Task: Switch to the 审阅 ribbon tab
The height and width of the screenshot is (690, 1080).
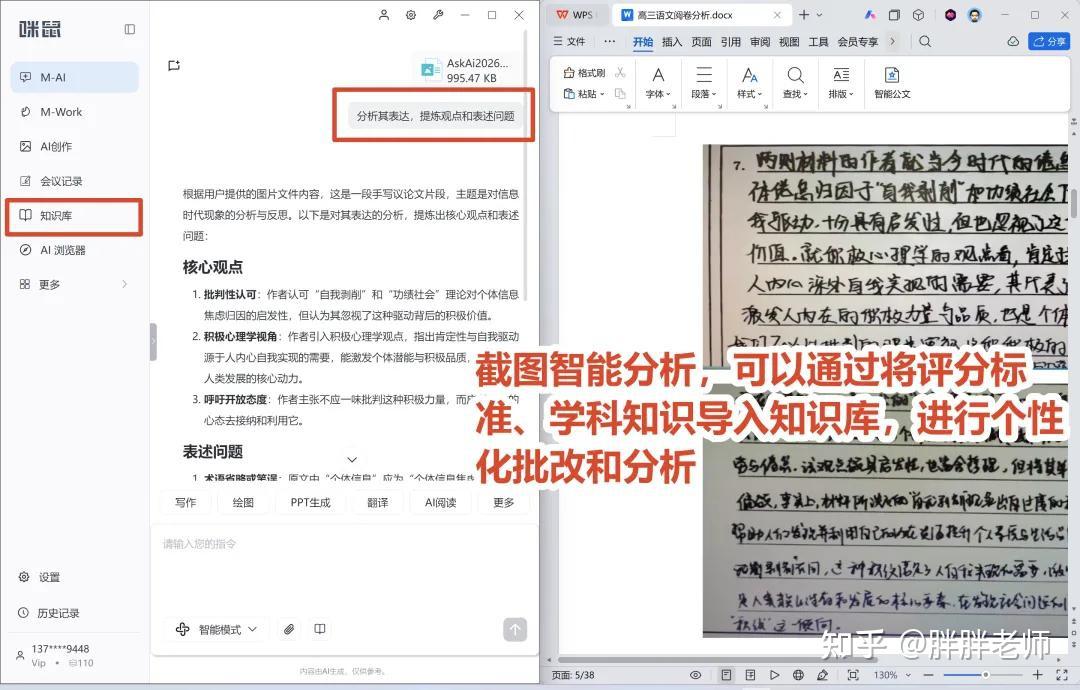Action: coord(760,42)
